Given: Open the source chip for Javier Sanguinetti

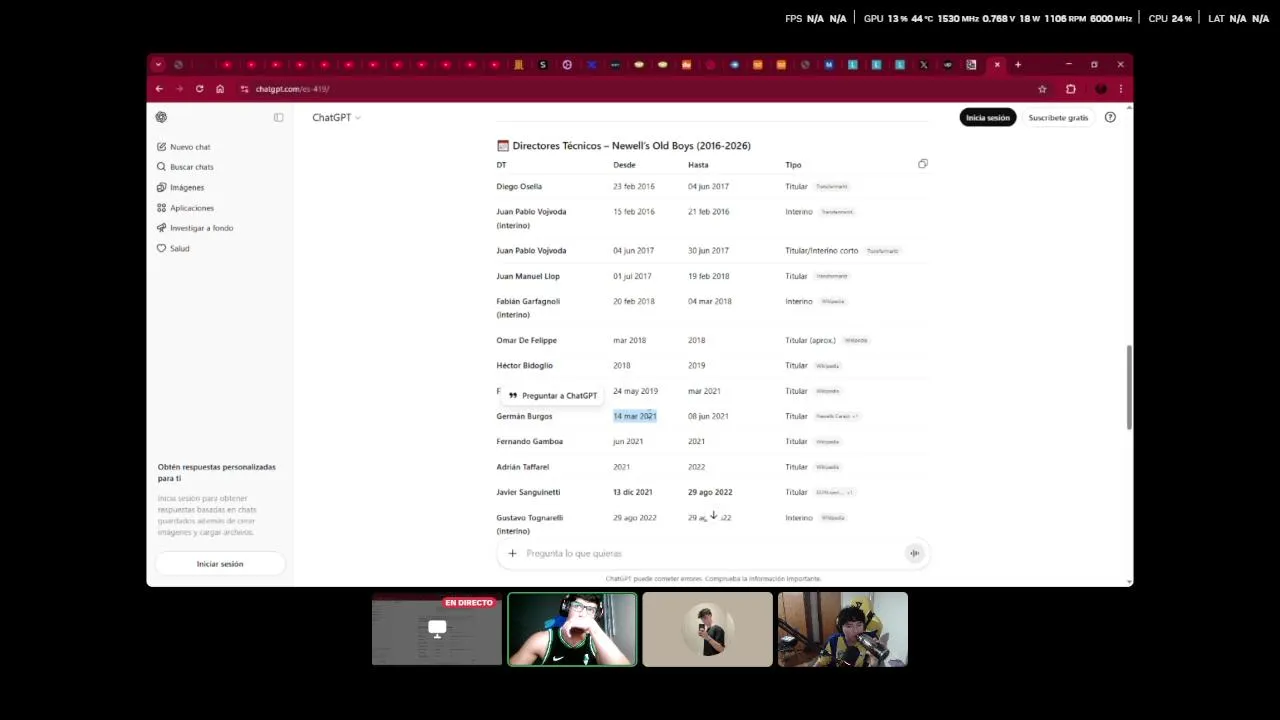Looking at the screenshot, I should coord(834,493).
